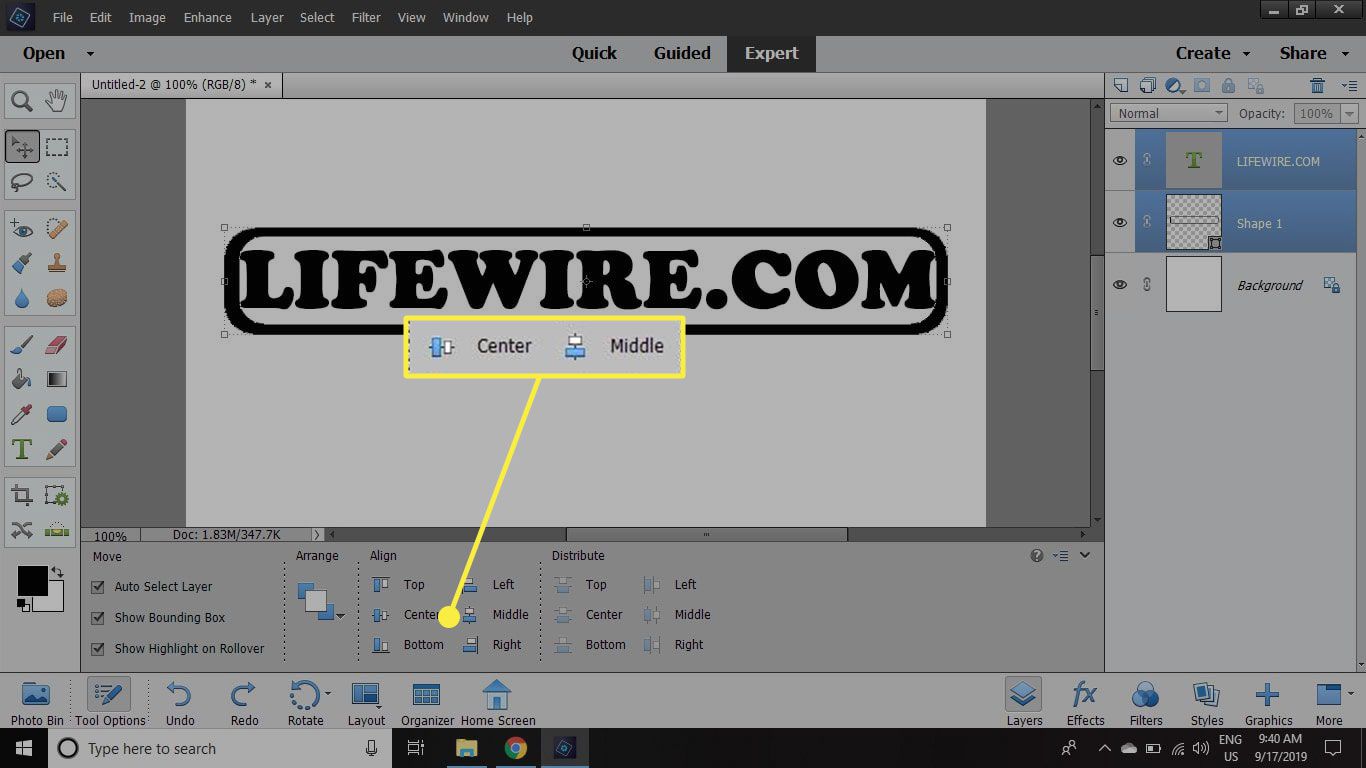
Task: Select the Spot Healing bandage tool
Action: click(x=57, y=230)
